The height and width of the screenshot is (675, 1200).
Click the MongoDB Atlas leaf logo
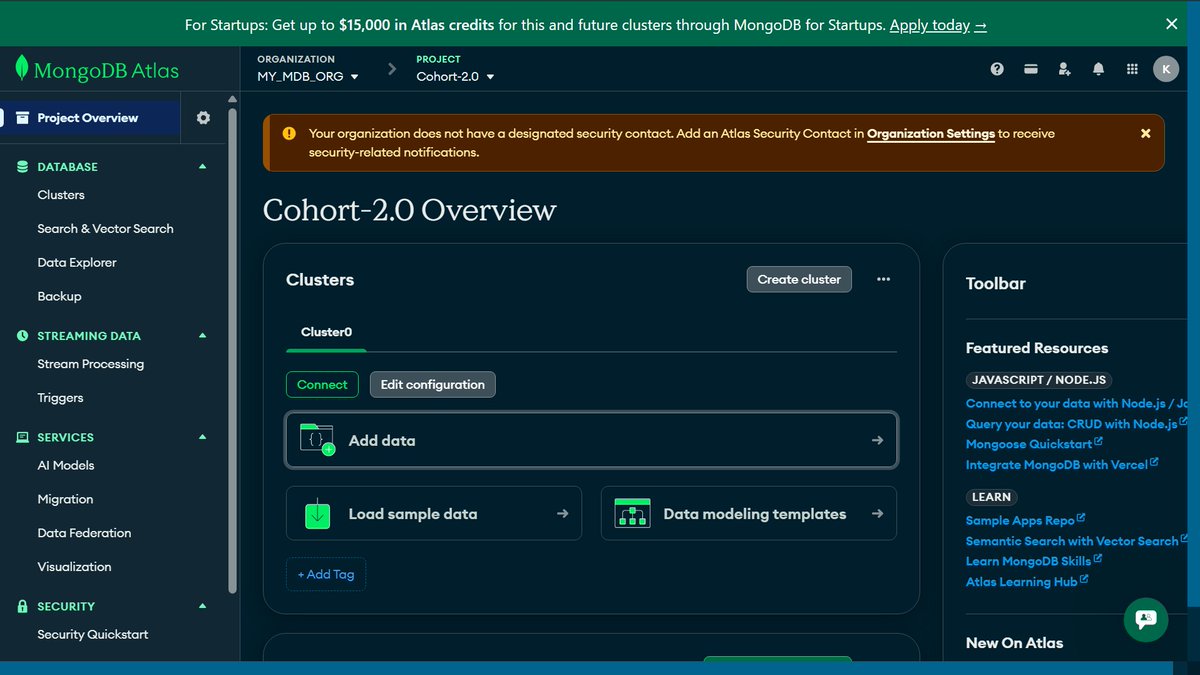pos(21,69)
